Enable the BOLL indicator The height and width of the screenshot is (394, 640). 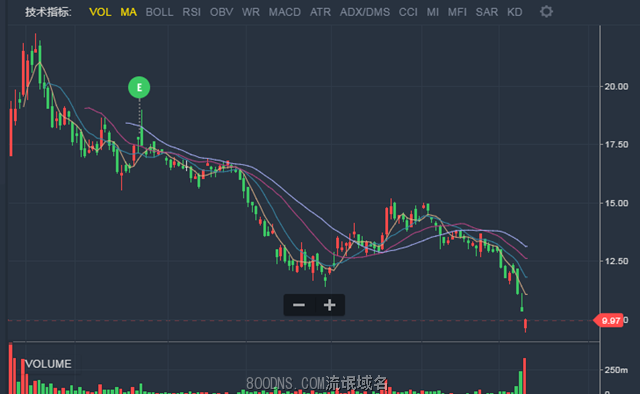[159, 12]
